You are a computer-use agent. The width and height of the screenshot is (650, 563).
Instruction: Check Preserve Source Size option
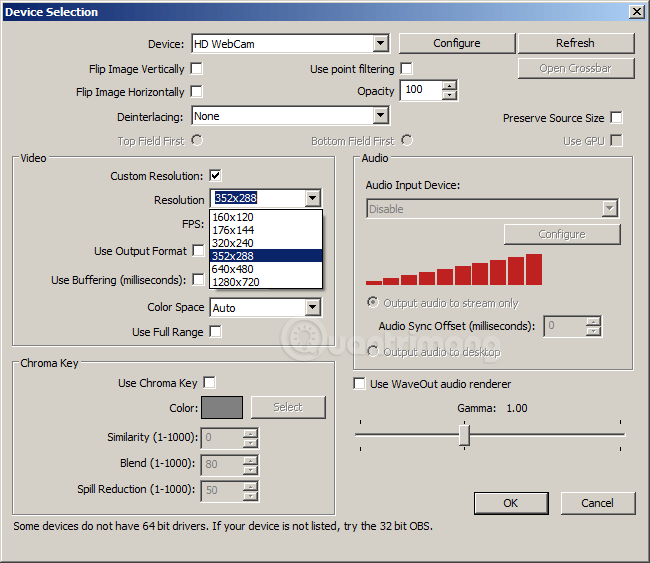coord(616,118)
